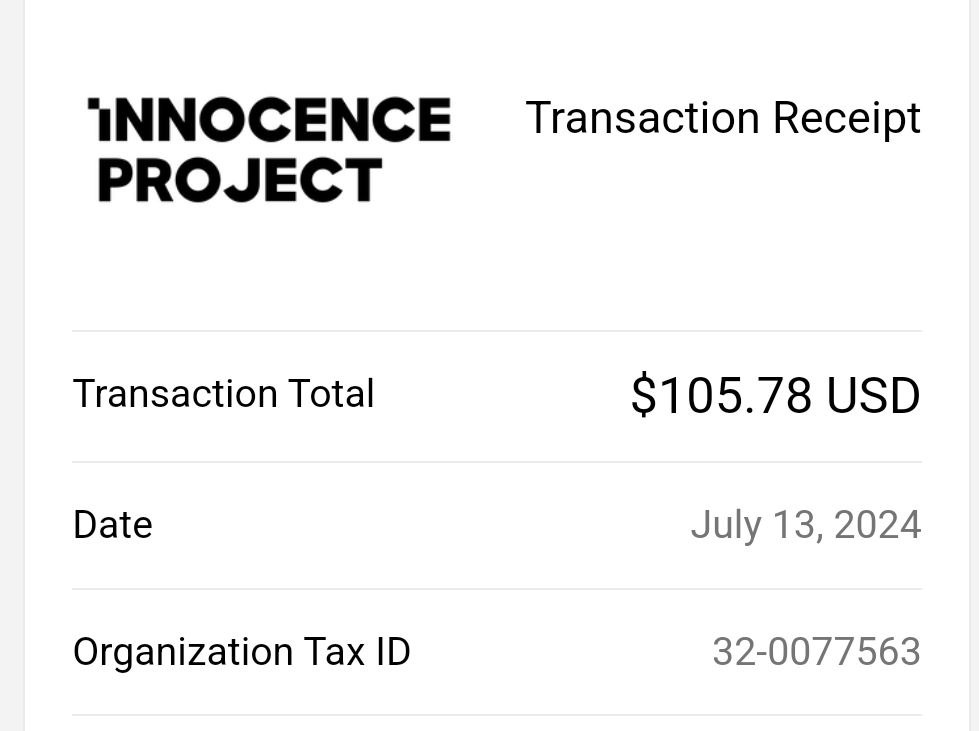Click the divider line above Organization Tax ID

point(497,589)
